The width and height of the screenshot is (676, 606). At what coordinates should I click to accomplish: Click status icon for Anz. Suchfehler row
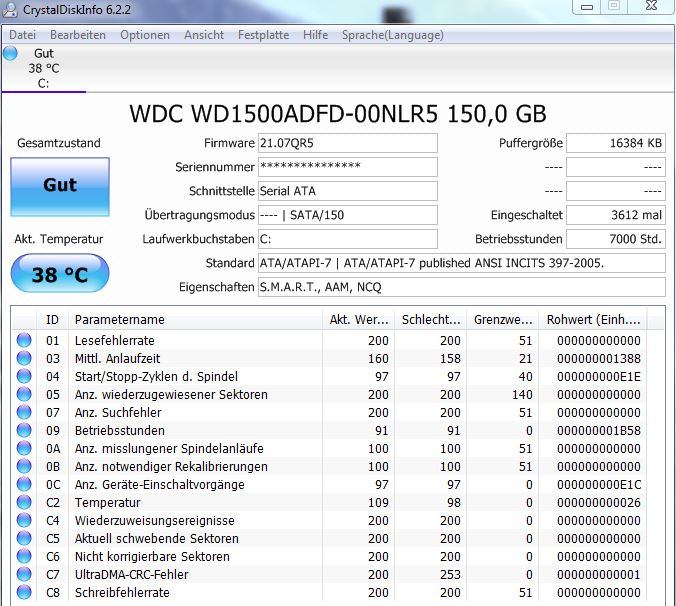[x=24, y=412]
